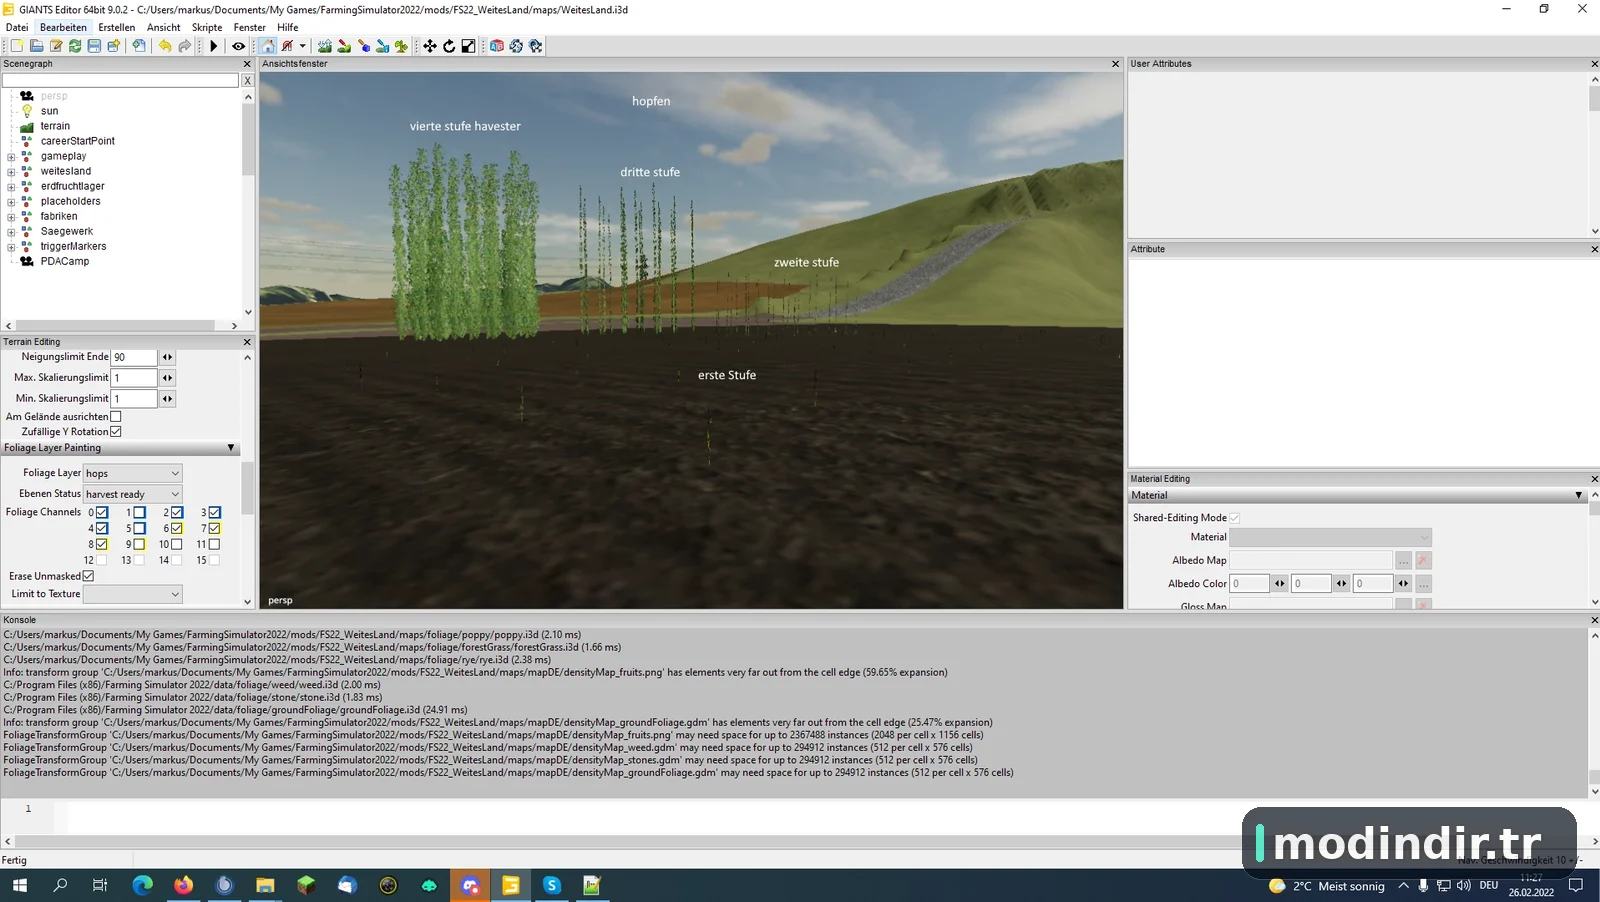This screenshot has height=902, width=1600.
Task: Toggle Foliage Channel 3 checkbox
Action: coord(215,512)
